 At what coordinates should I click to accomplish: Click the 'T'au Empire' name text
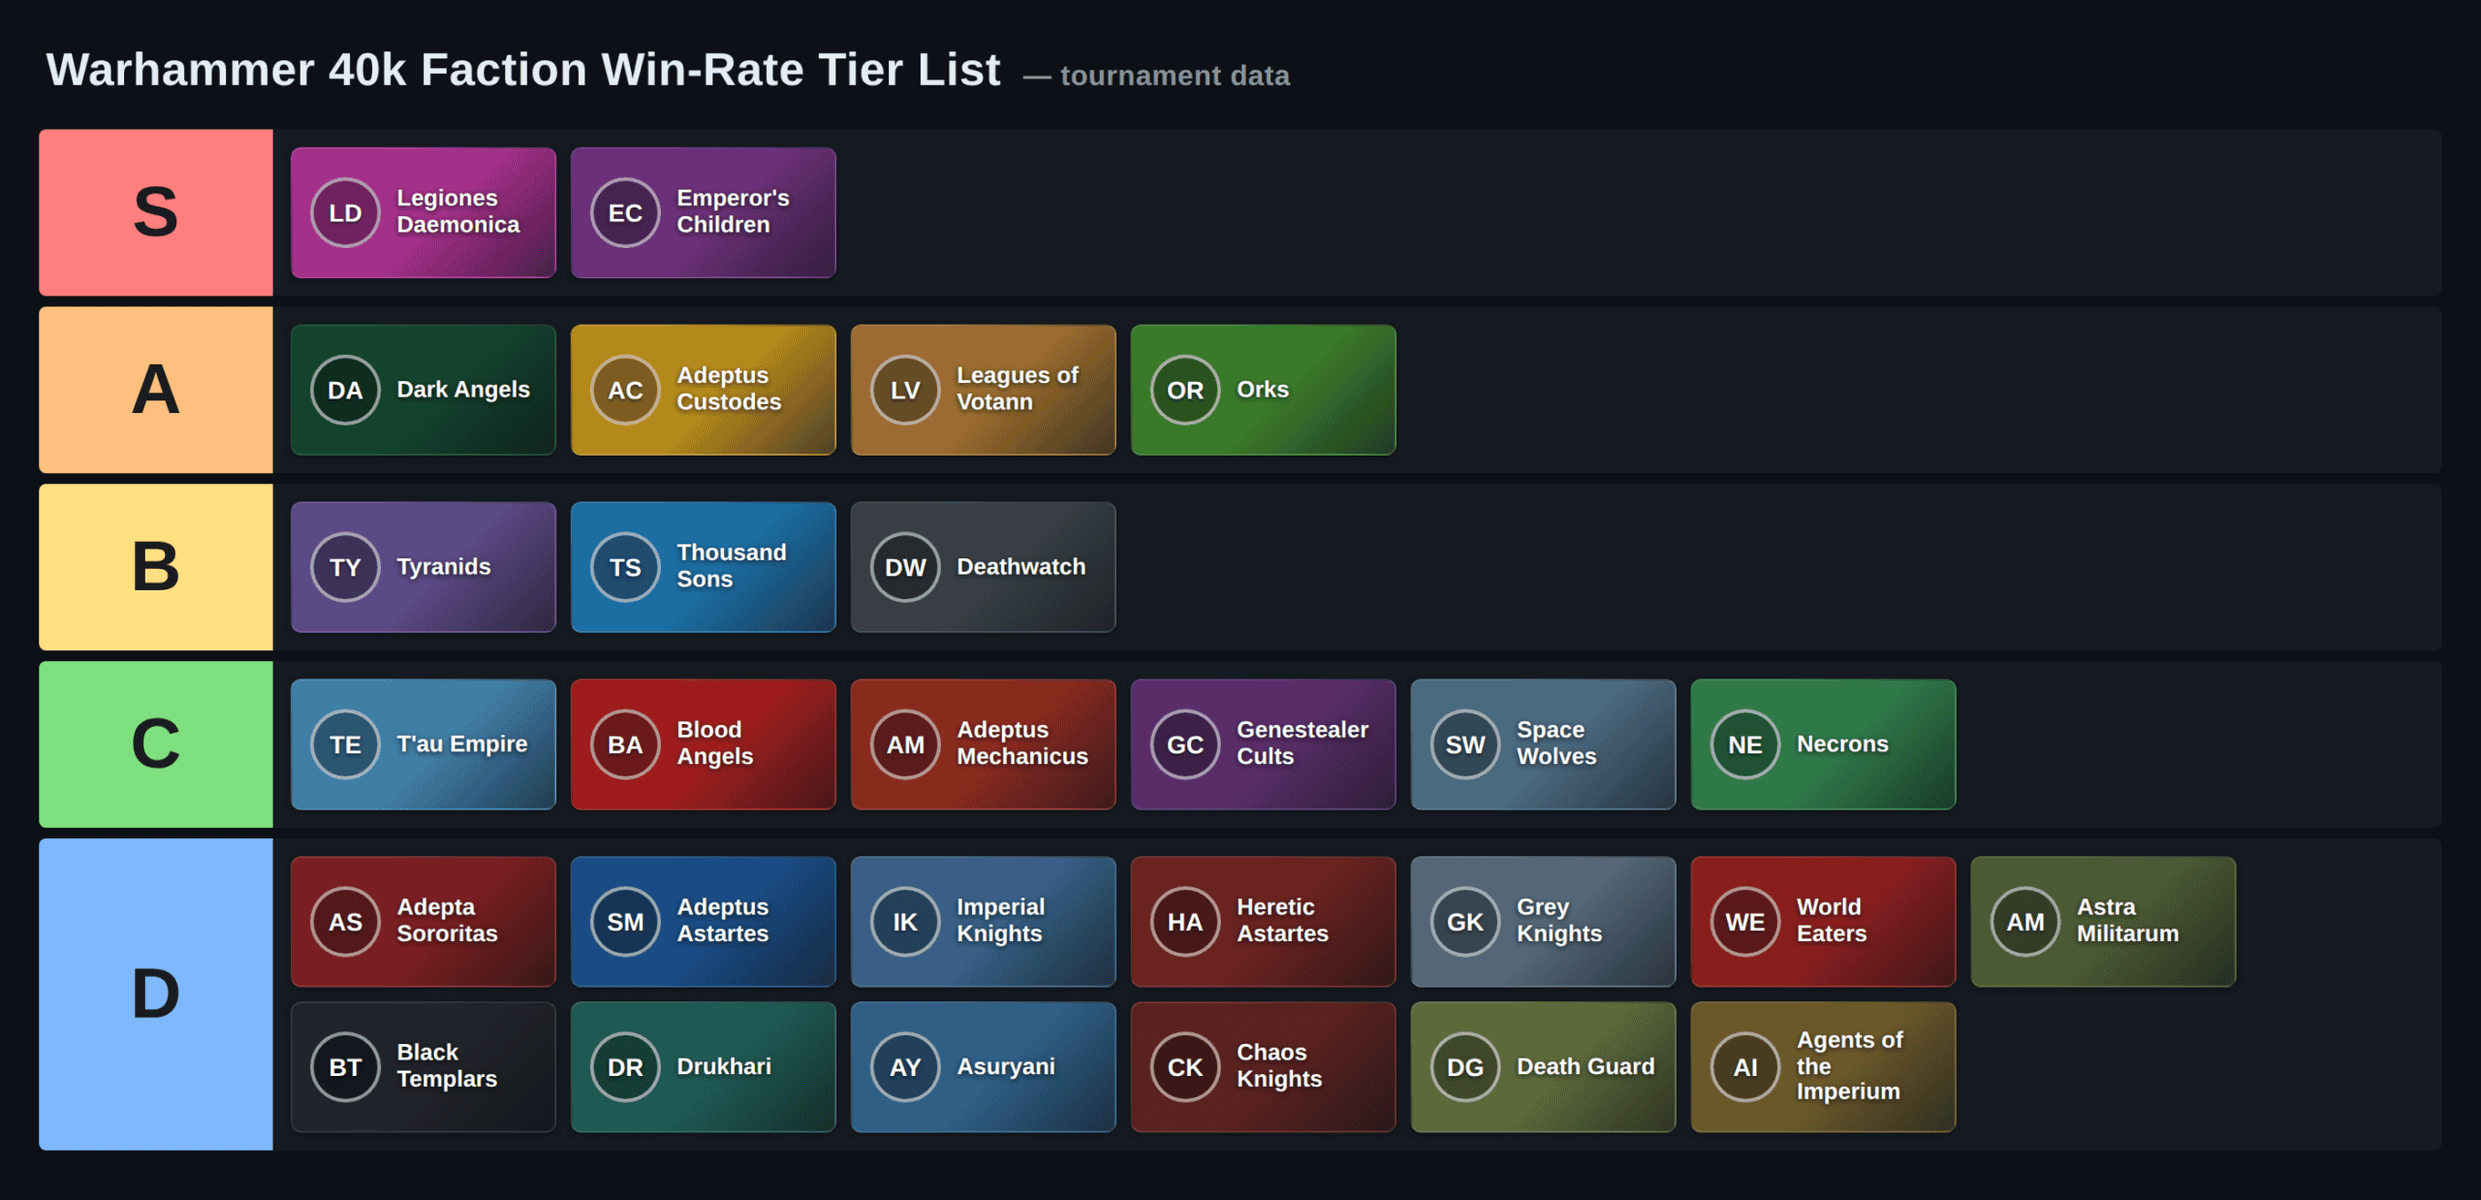pos(462,743)
